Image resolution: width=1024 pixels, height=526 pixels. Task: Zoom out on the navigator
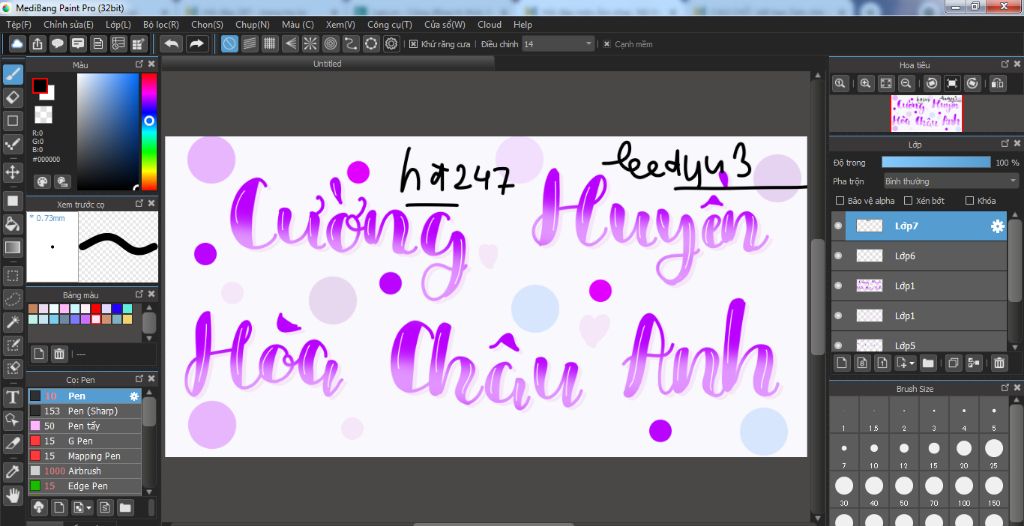tap(906, 84)
